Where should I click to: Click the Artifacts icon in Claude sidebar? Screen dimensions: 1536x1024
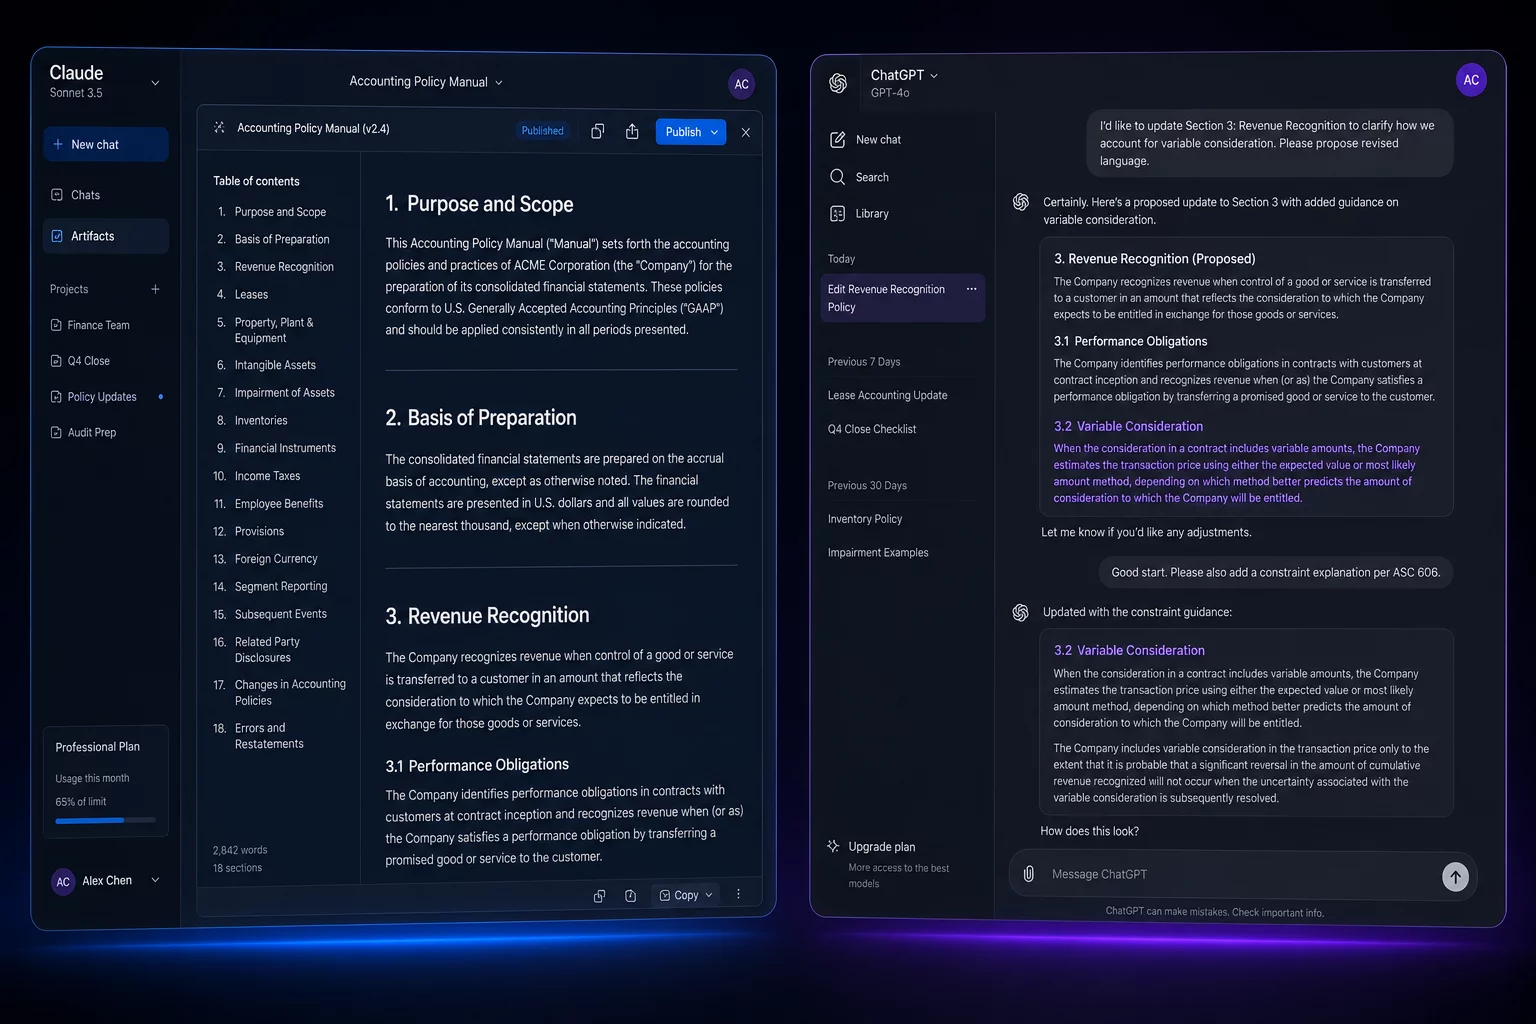tap(57, 236)
